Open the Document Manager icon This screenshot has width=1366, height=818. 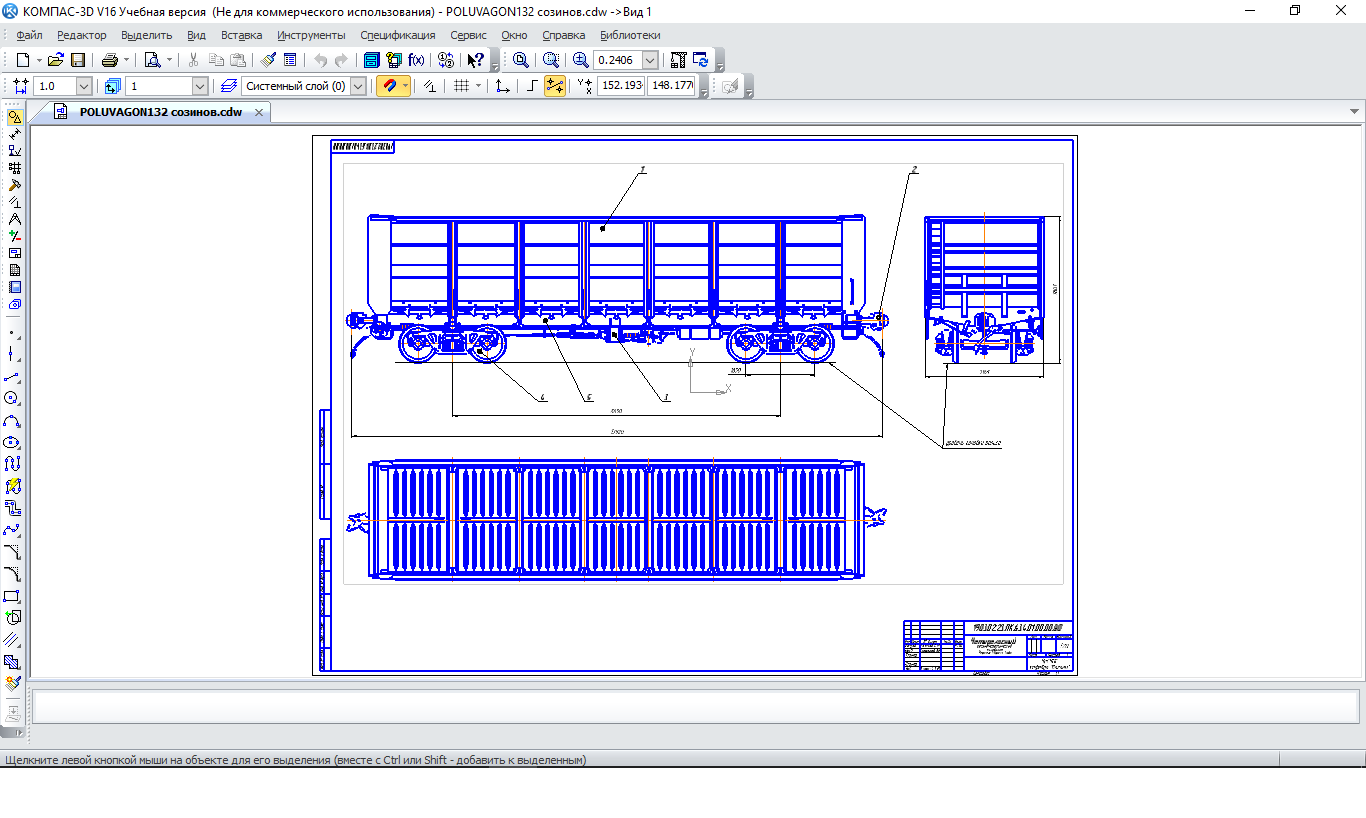pyautogui.click(x=372, y=60)
